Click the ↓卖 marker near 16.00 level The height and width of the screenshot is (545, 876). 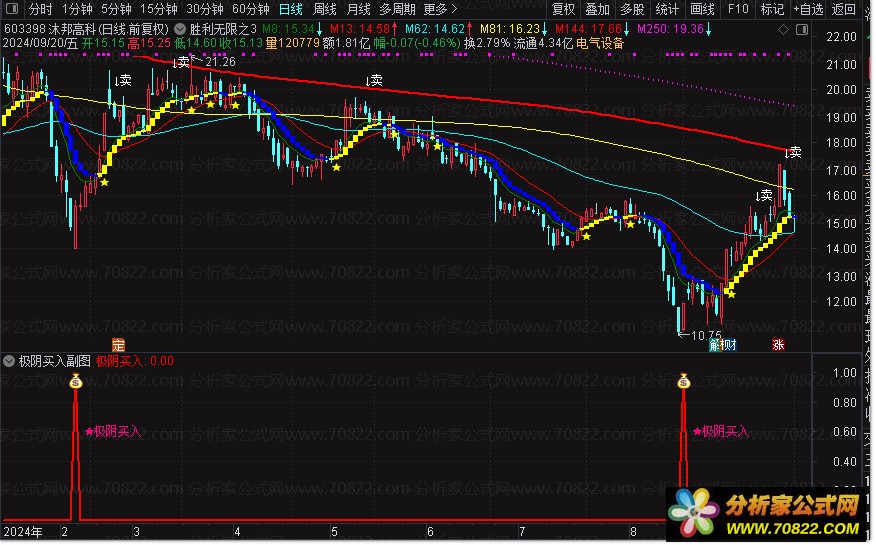click(x=764, y=195)
